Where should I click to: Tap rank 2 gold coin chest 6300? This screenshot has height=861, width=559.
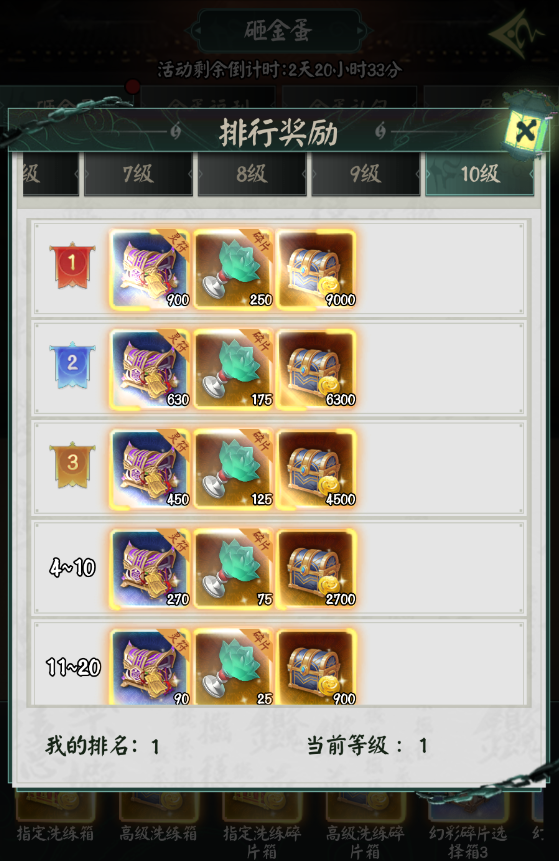[317, 369]
